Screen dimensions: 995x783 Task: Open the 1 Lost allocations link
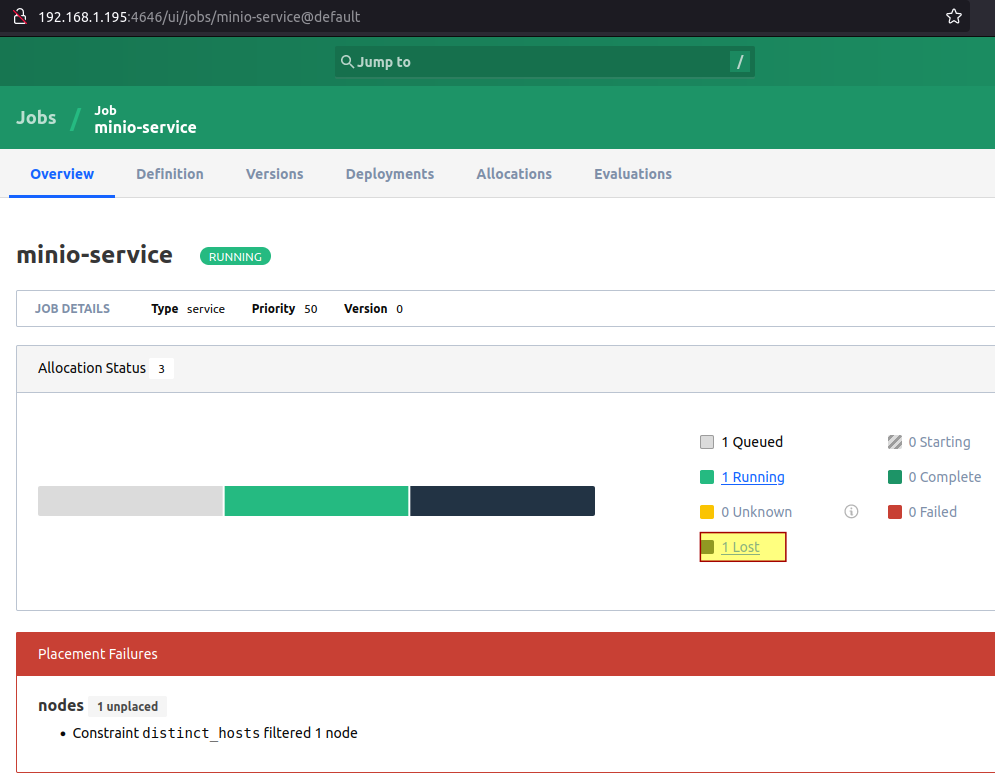(740, 546)
